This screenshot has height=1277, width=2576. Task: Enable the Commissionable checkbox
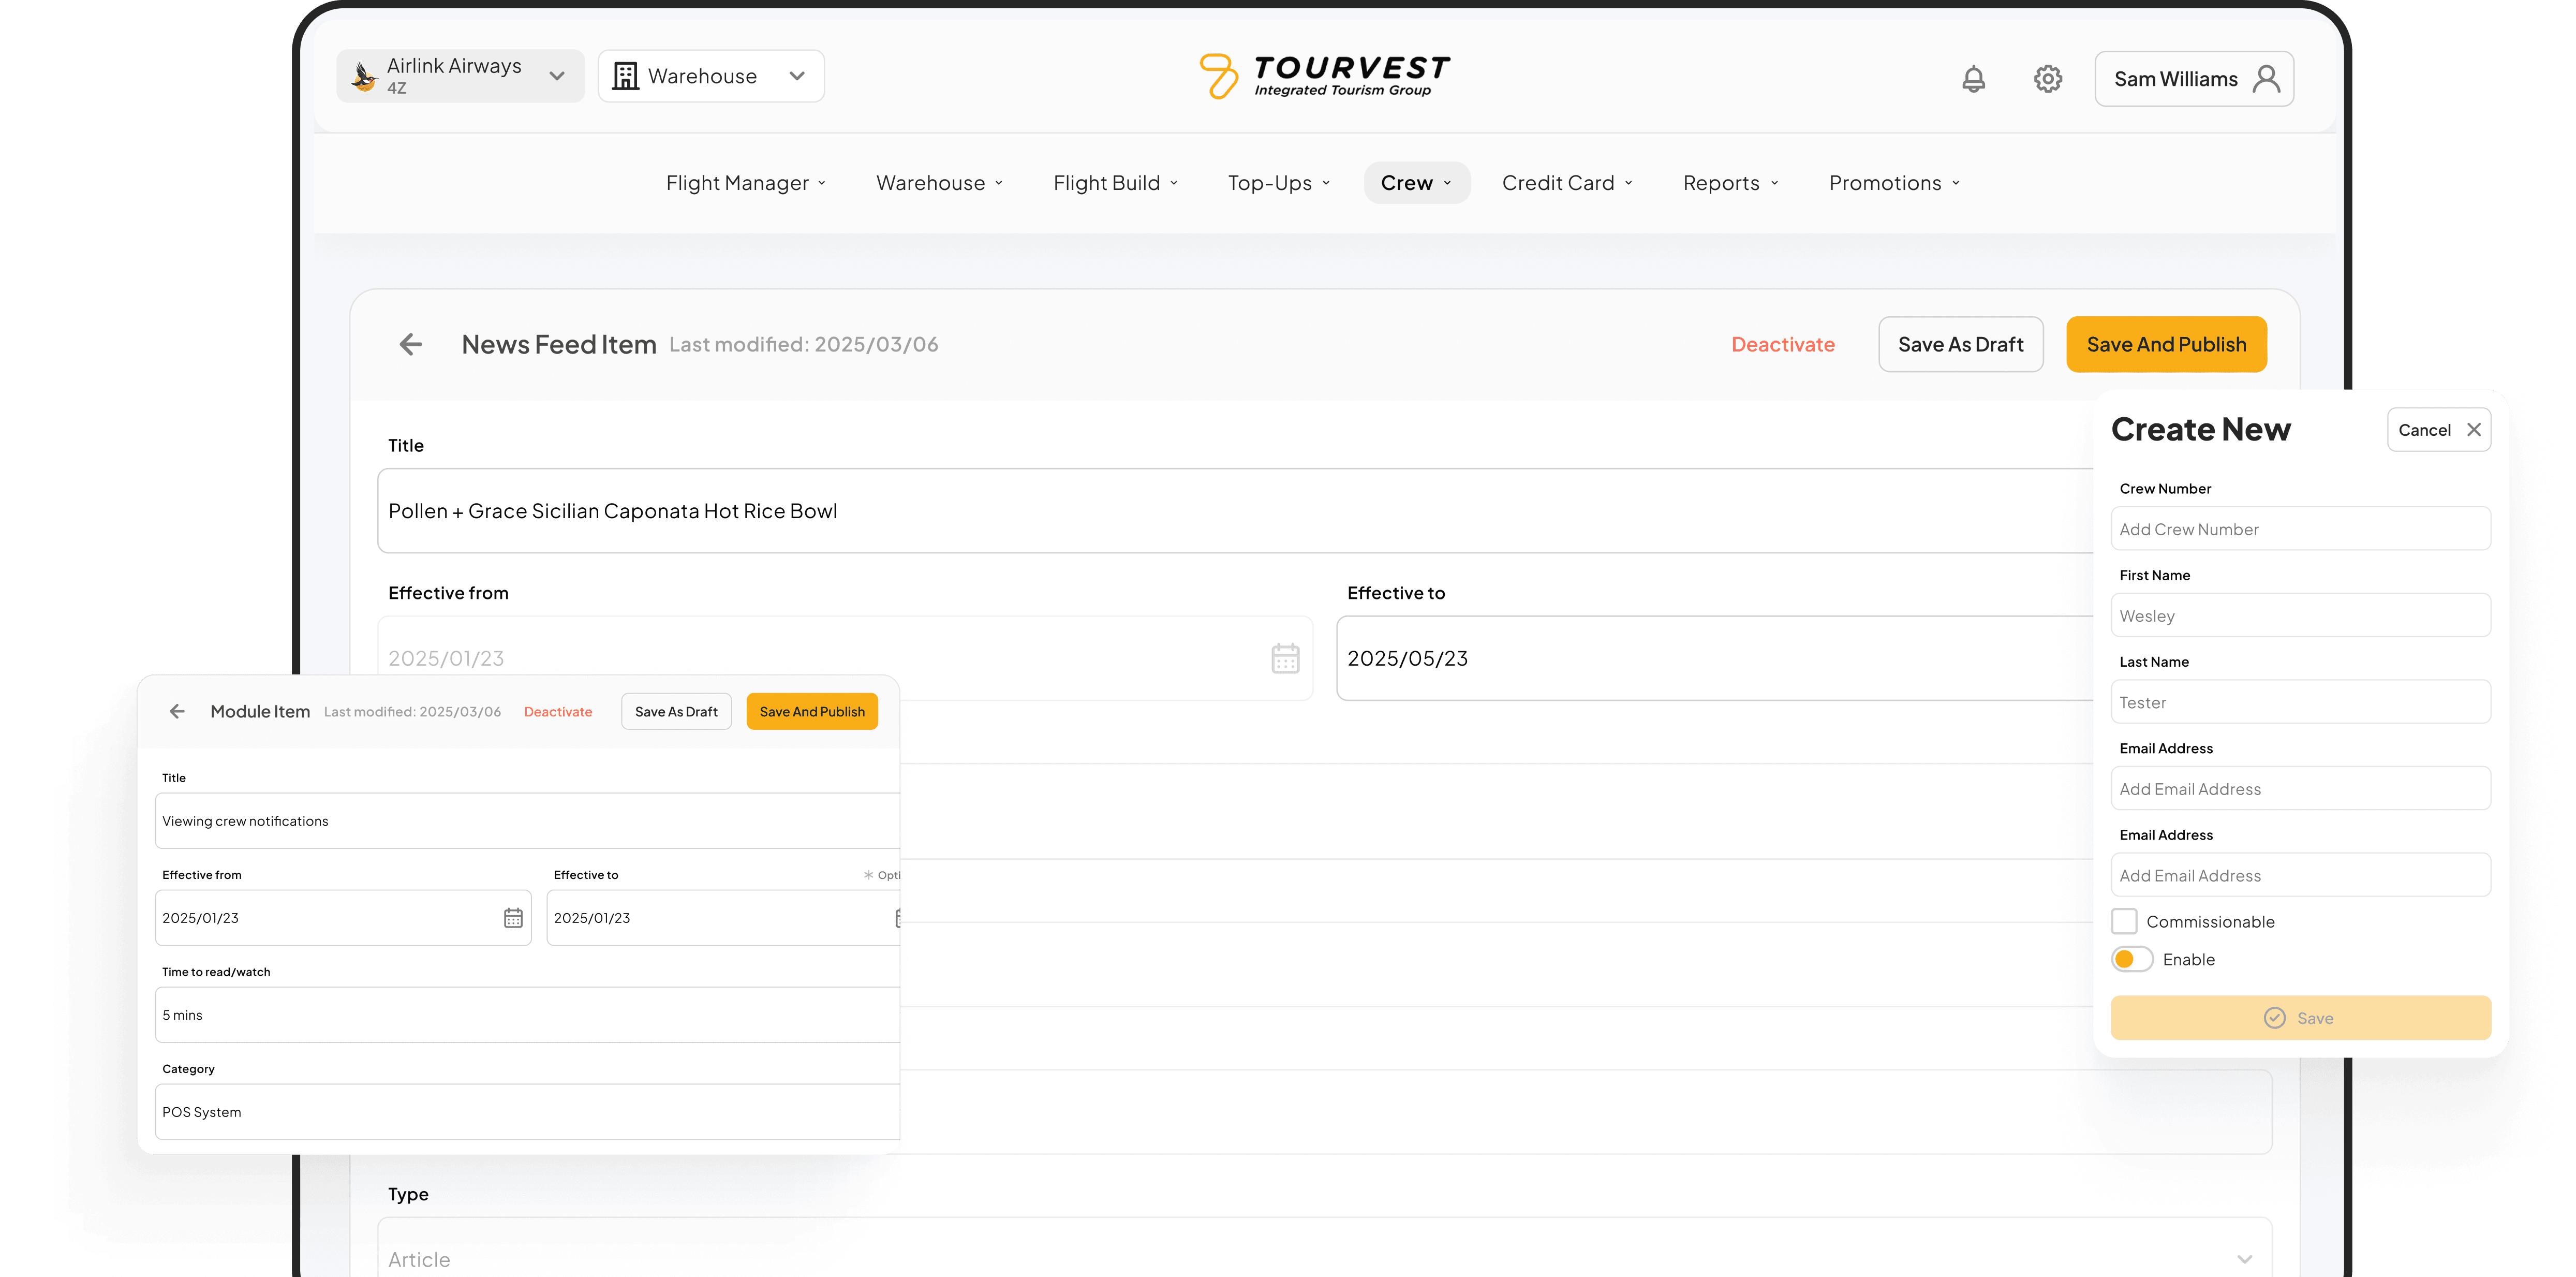click(2125, 920)
